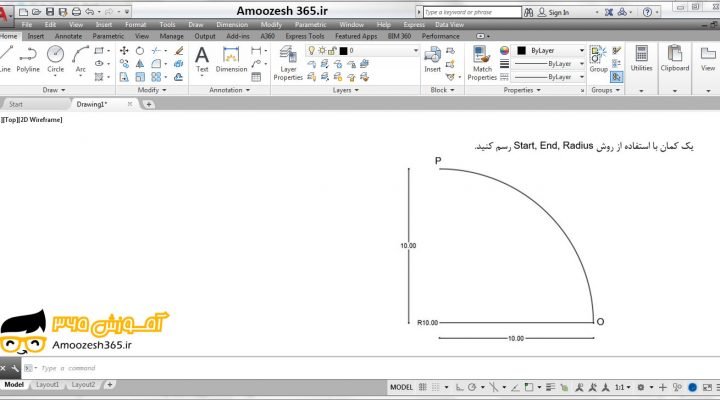Open the Utilities panel icon
This screenshot has width=720, height=400.
click(641, 59)
